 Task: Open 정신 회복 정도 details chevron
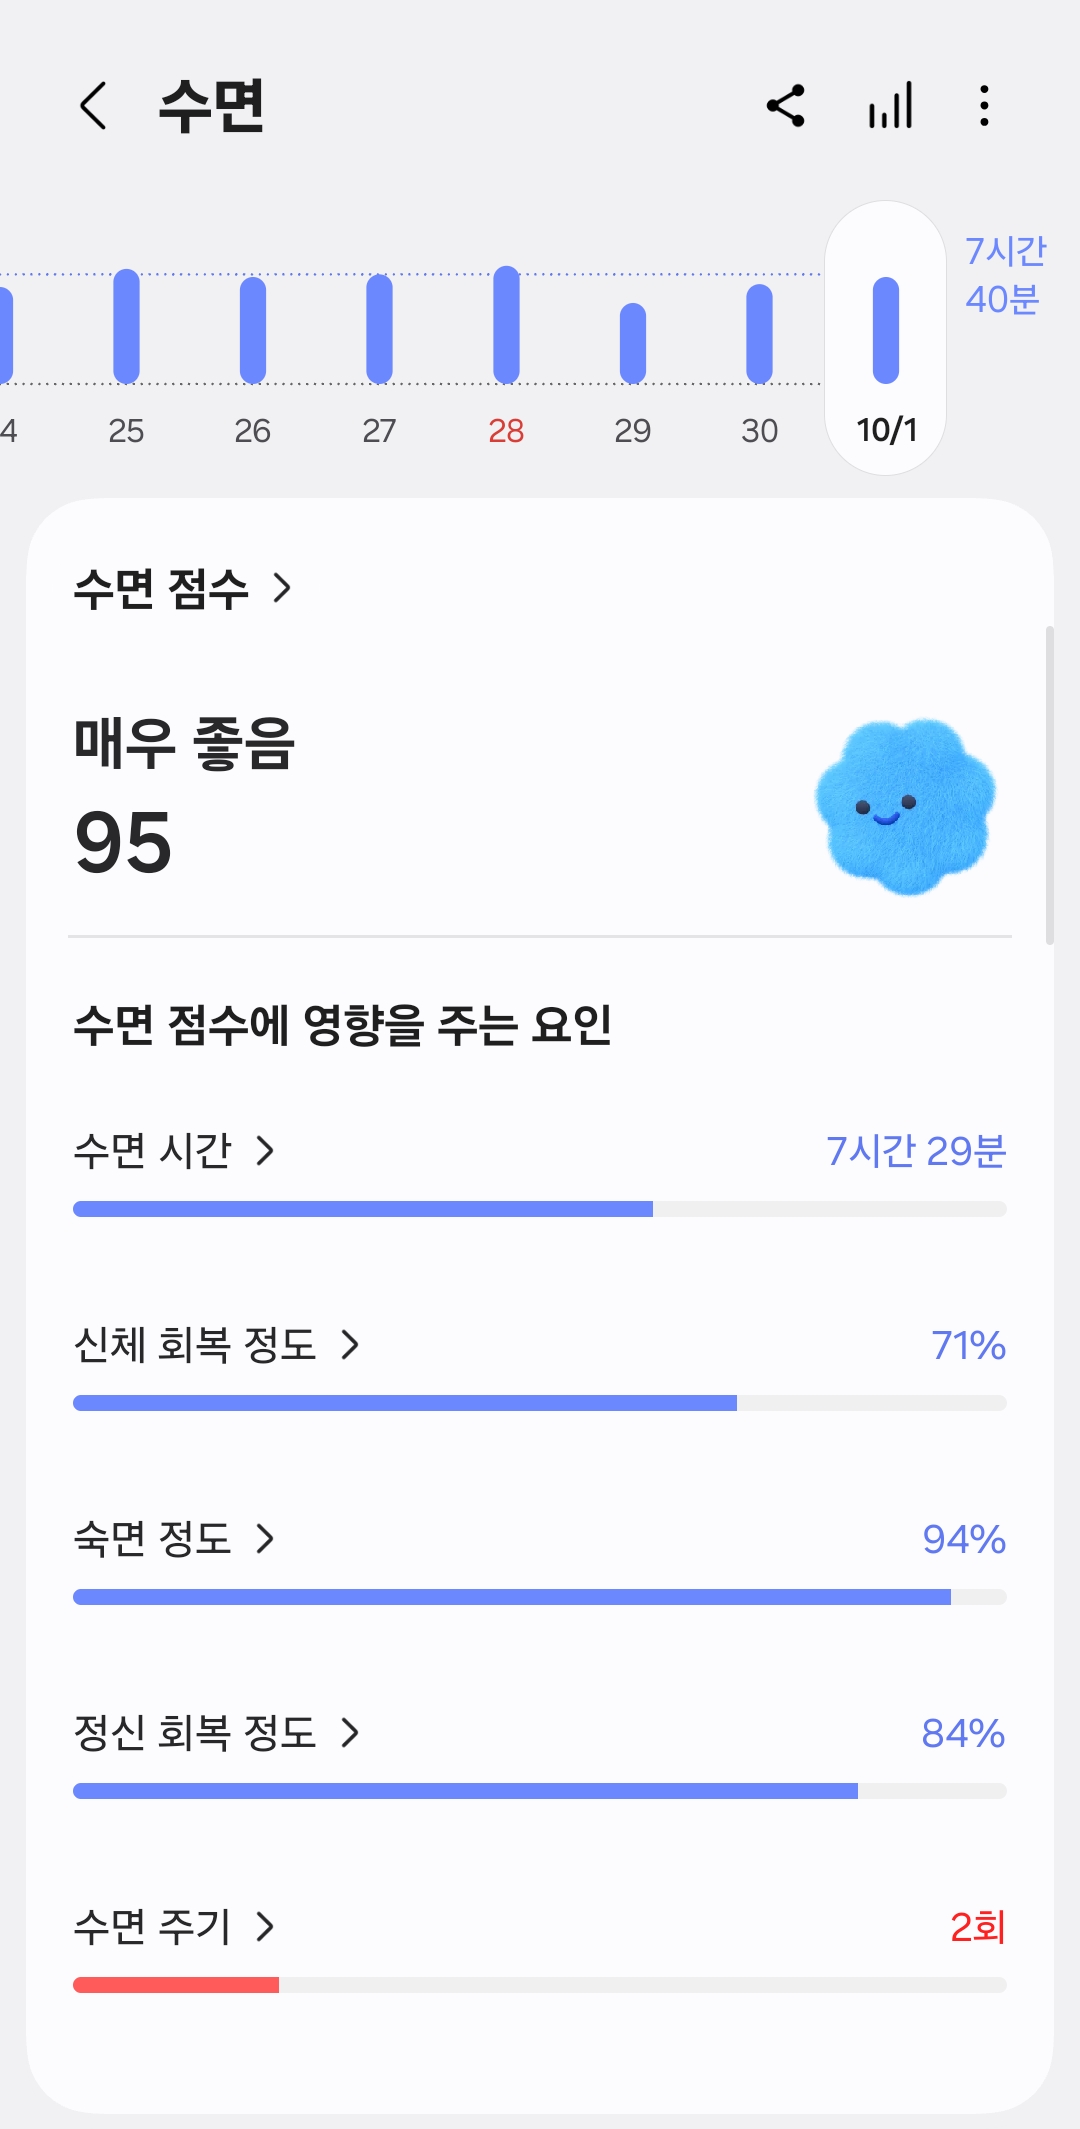[x=350, y=1733]
